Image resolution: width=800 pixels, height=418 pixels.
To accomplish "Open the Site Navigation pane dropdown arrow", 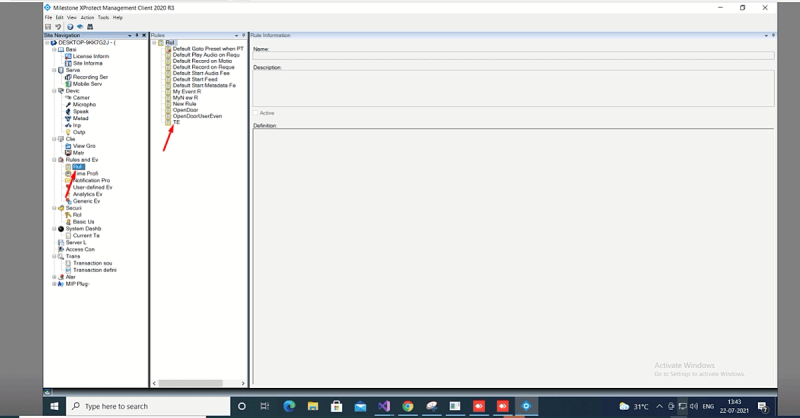I will (130, 35).
